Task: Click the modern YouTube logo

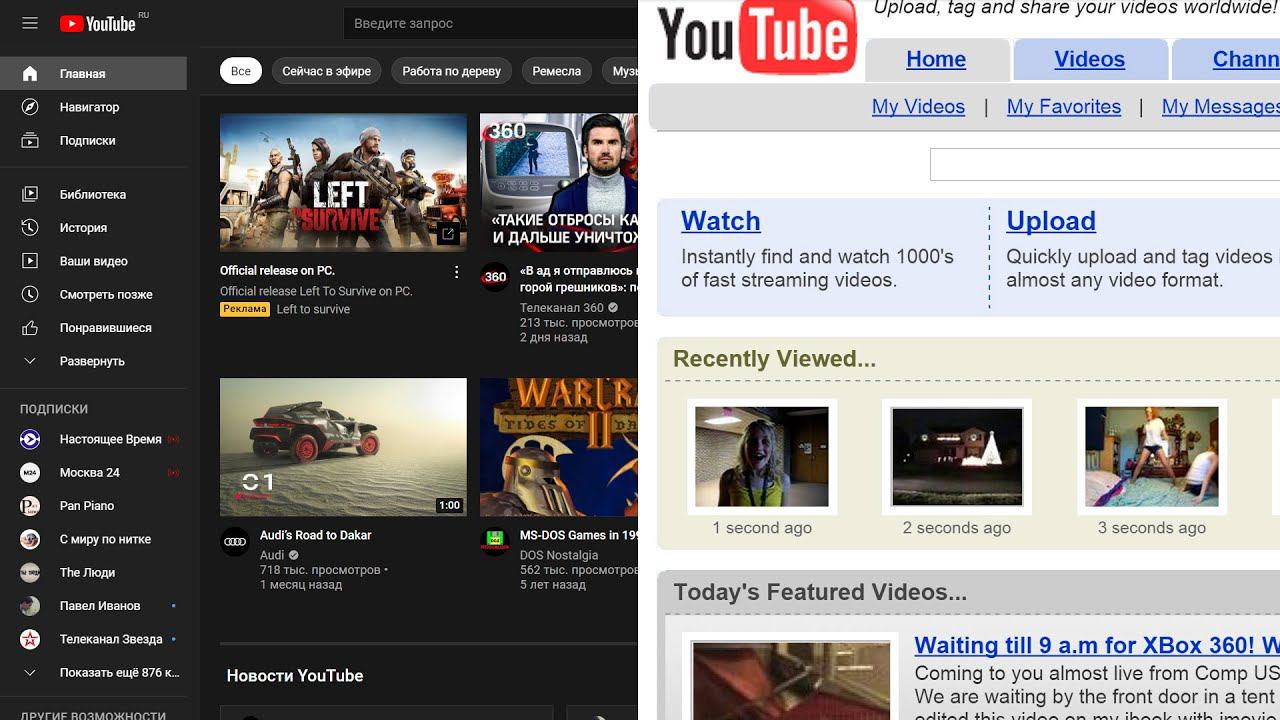Action: [x=97, y=23]
